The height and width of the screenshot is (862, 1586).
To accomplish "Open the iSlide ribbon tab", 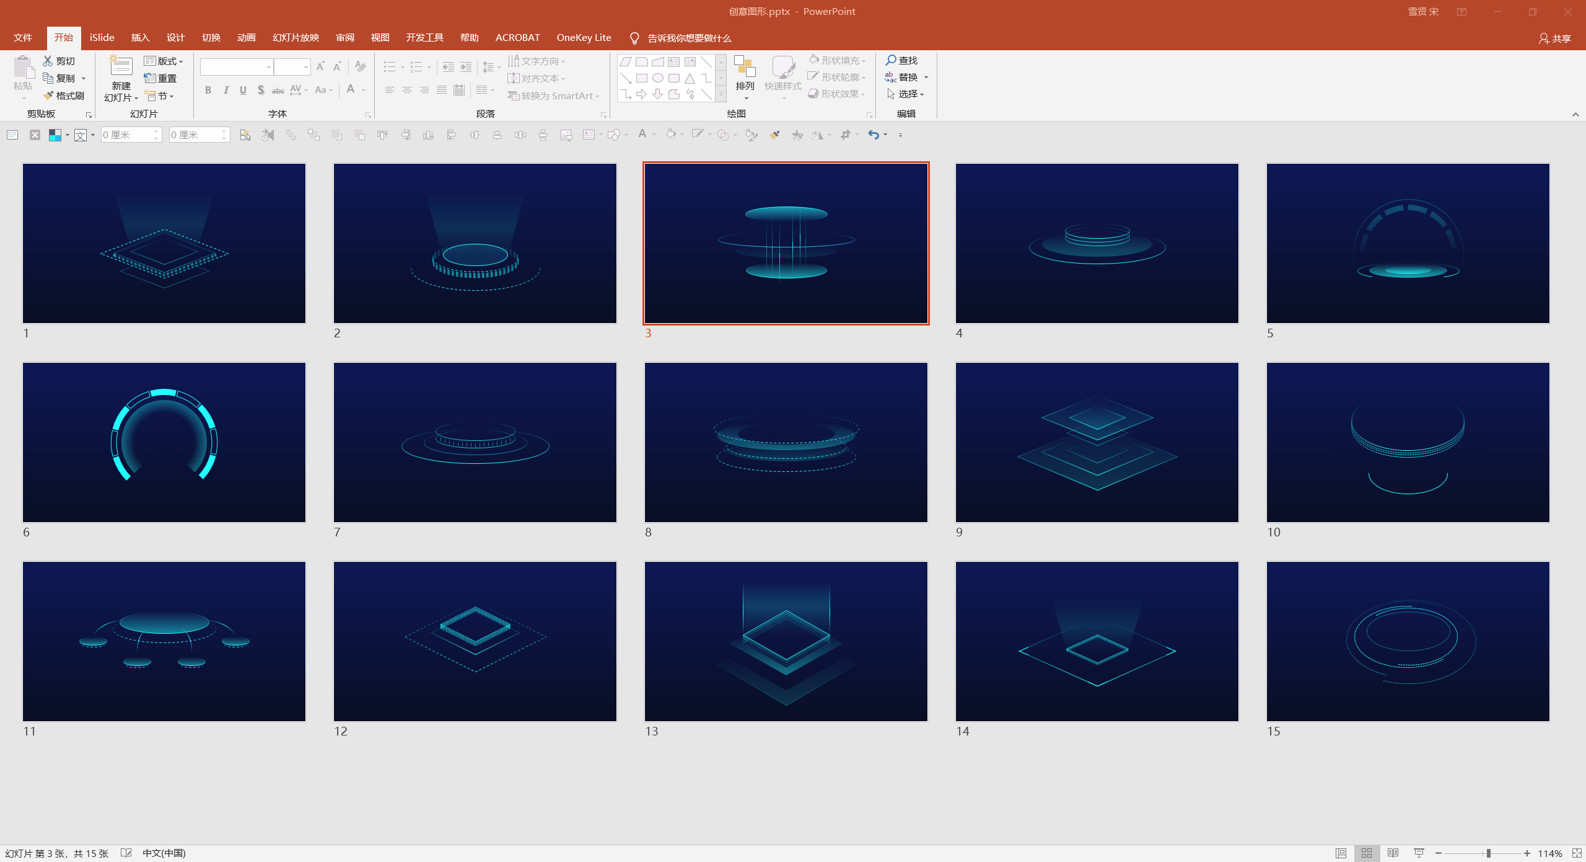I will tap(102, 38).
